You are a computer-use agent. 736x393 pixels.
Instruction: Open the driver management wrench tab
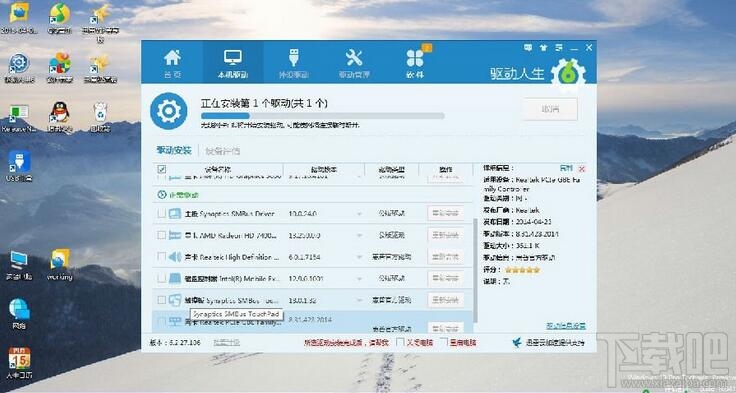(354, 62)
